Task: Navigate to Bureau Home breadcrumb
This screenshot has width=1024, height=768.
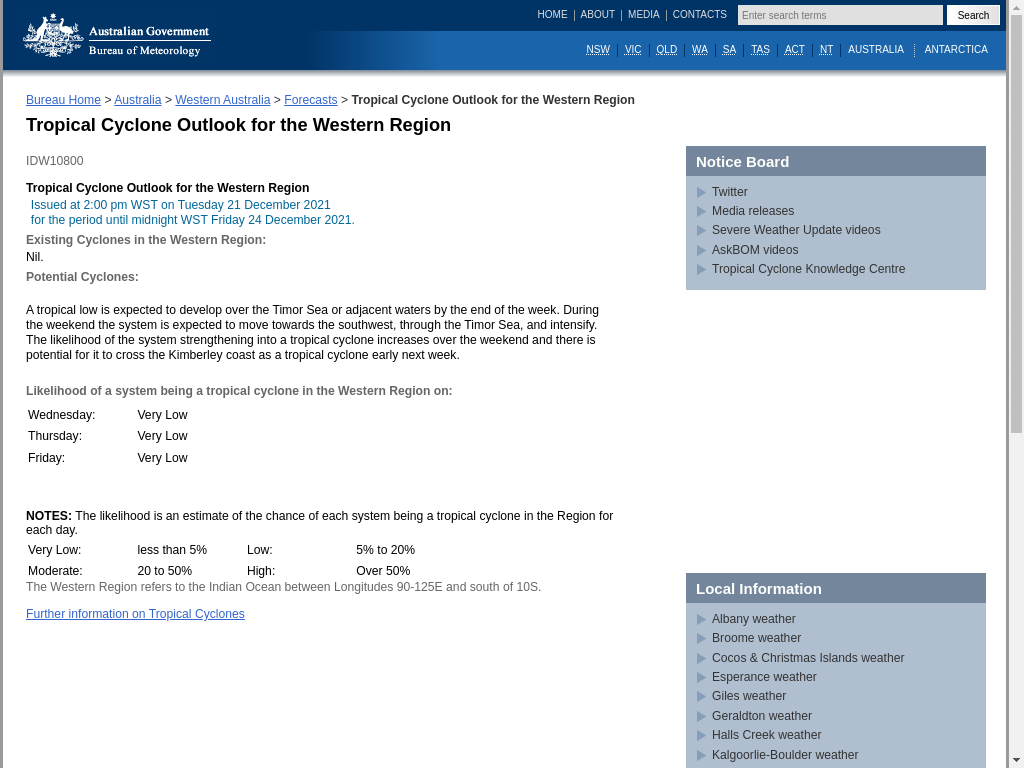Action: (63, 100)
